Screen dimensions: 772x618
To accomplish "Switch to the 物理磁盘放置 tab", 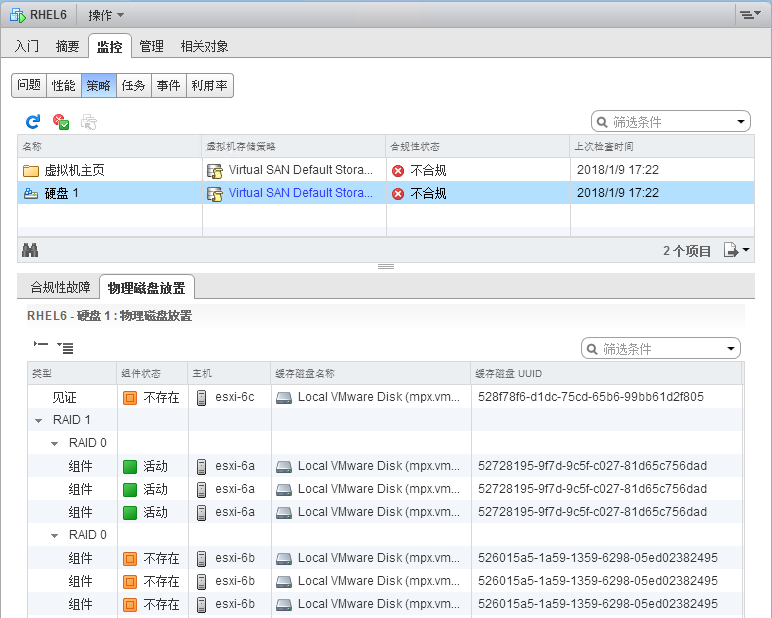I will [146, 288].
